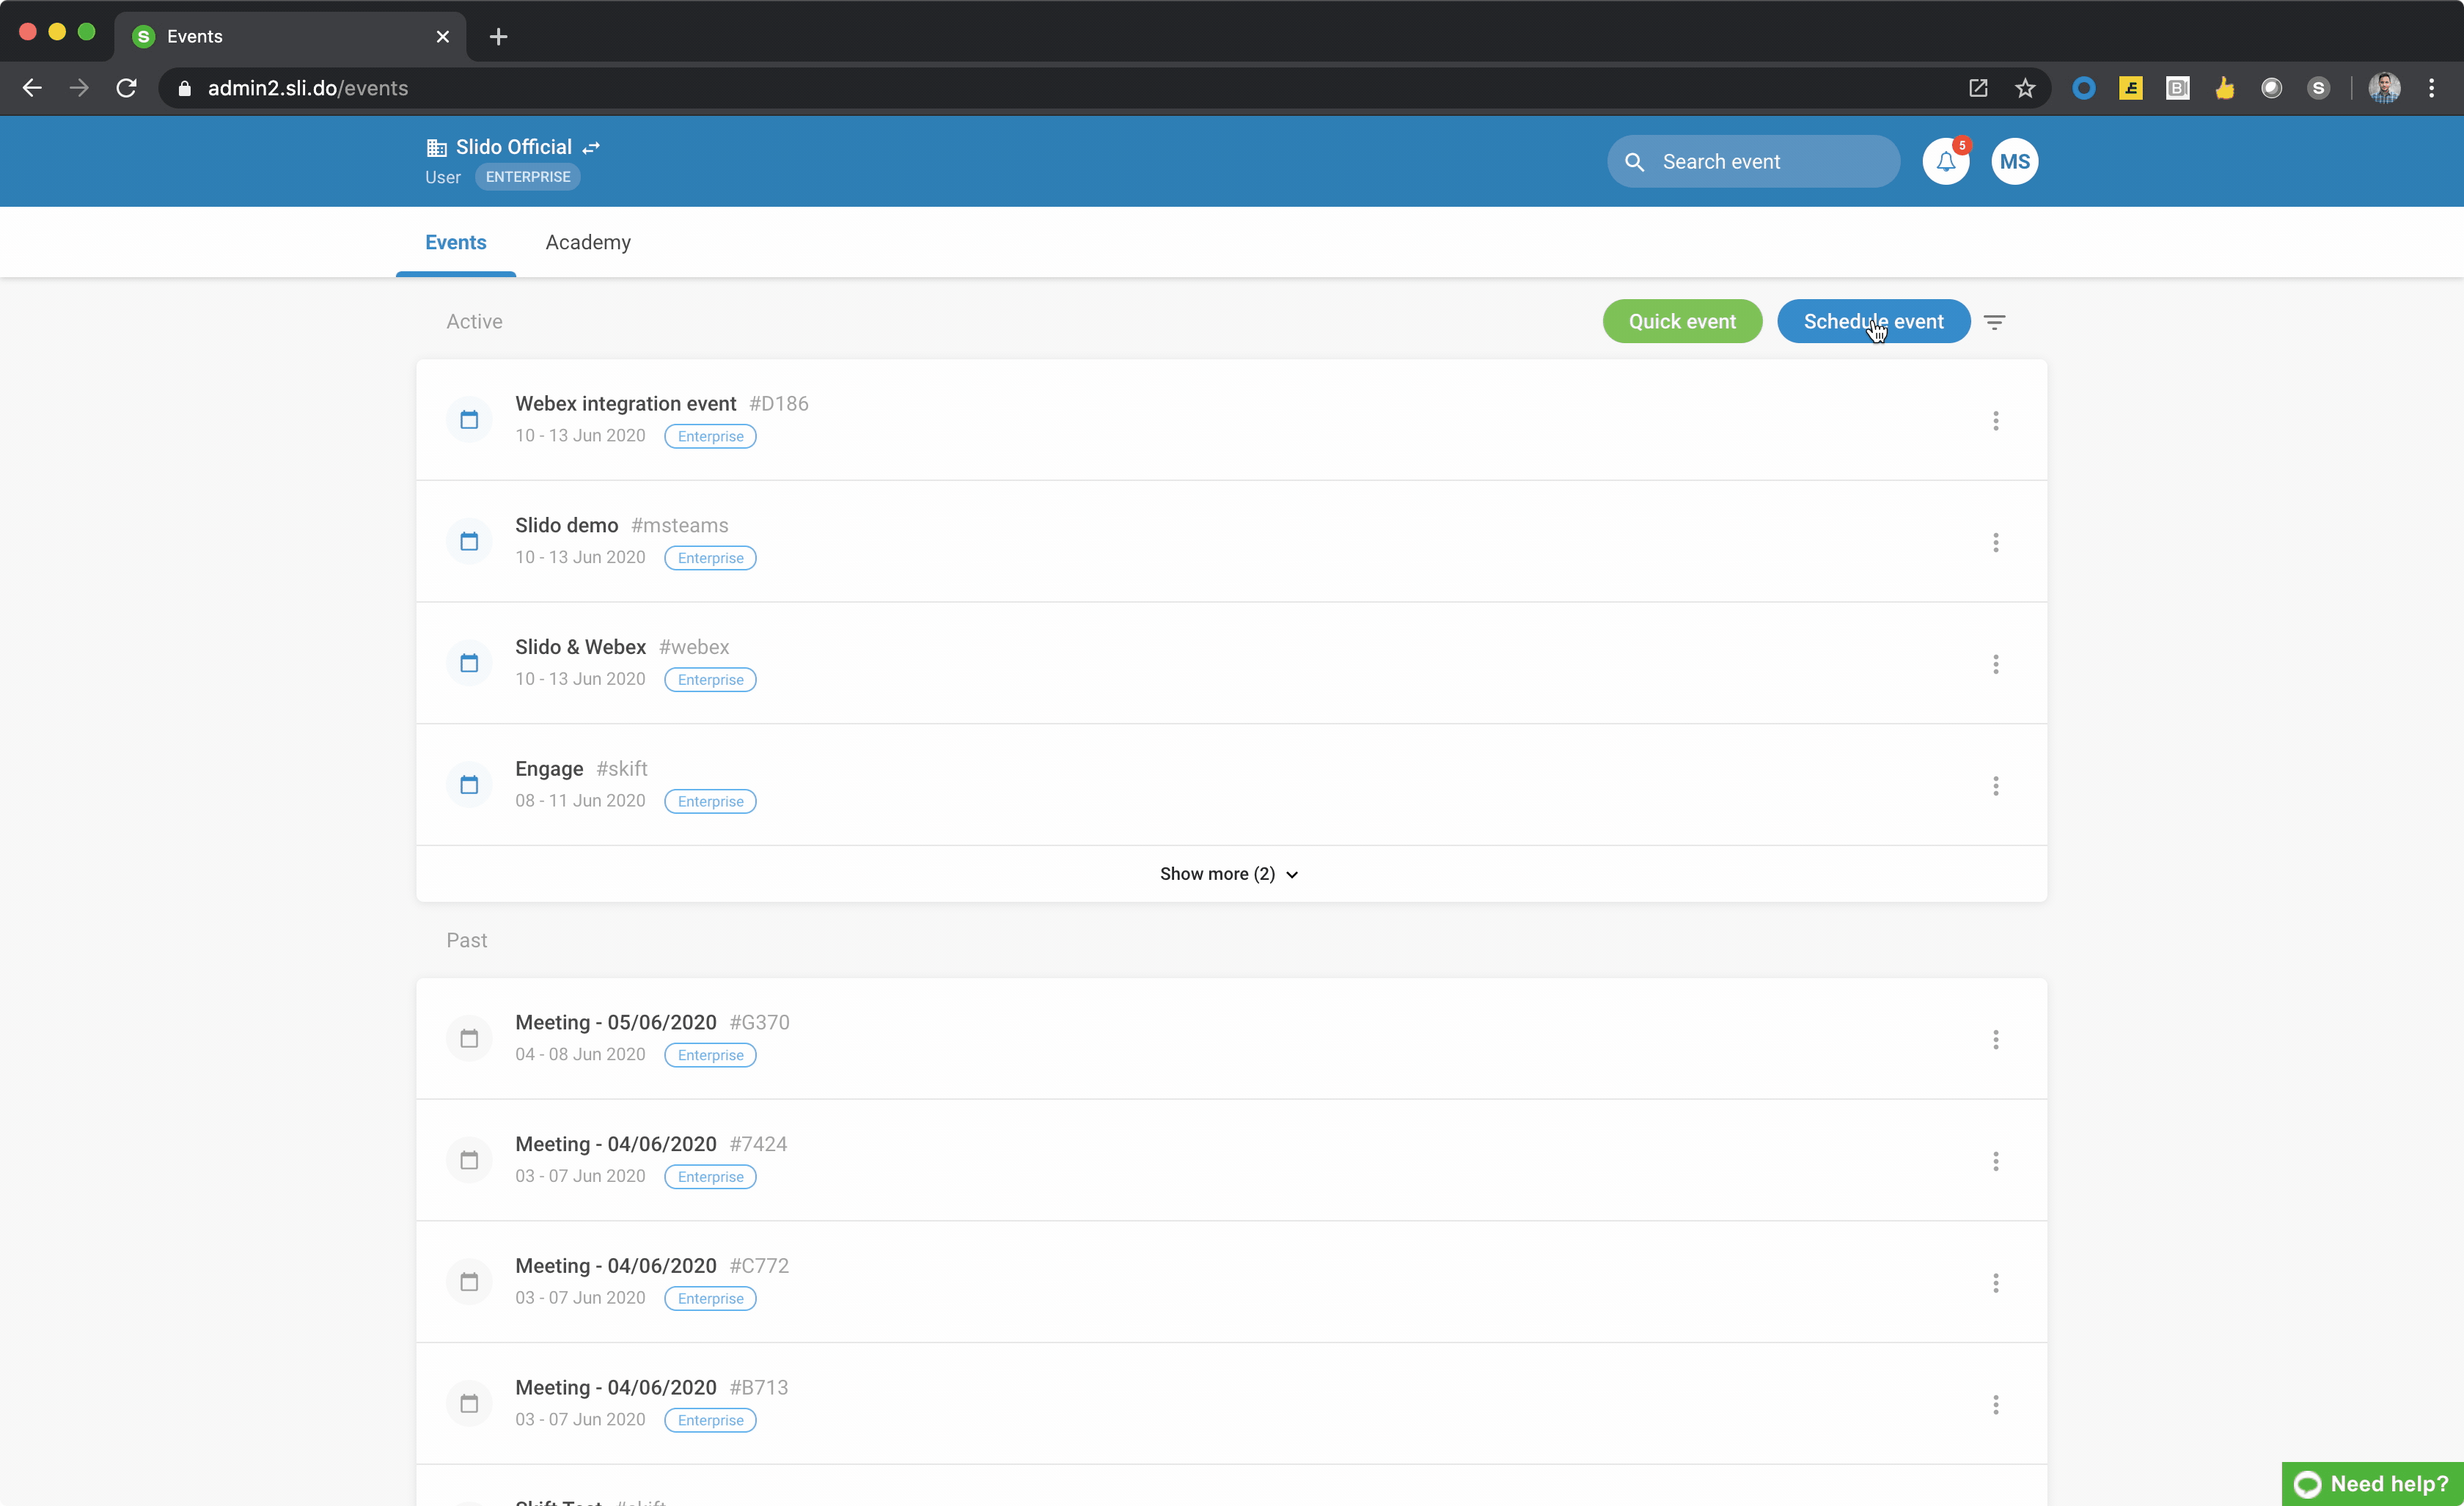This screenshot has width=2464, height=1506.
Task: Create a Quick event
Action: click(x=1682, y=321)
